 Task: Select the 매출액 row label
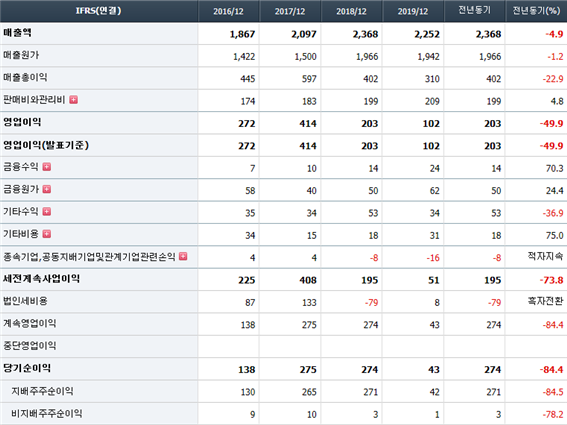click(x=17, y=33)
